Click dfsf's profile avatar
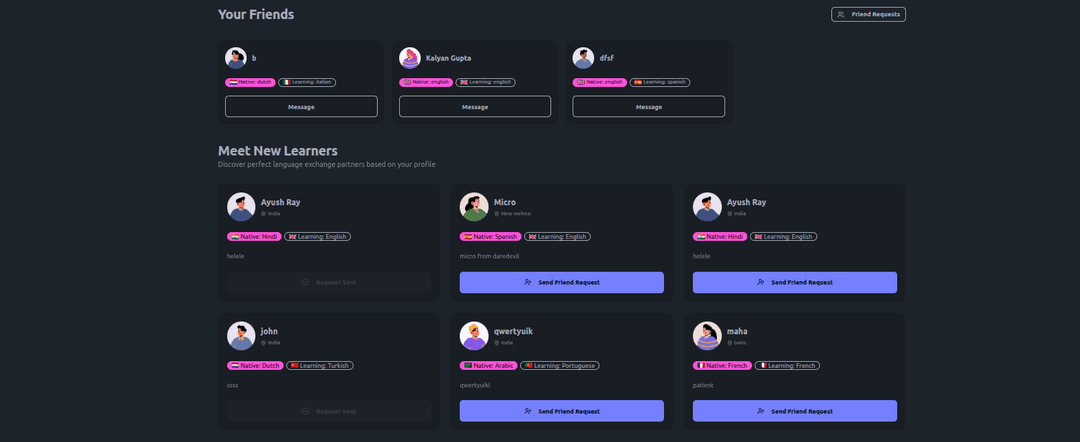The width and height of the screenshot is (1080, 442). pyautogui.click(x=584, y=58)
